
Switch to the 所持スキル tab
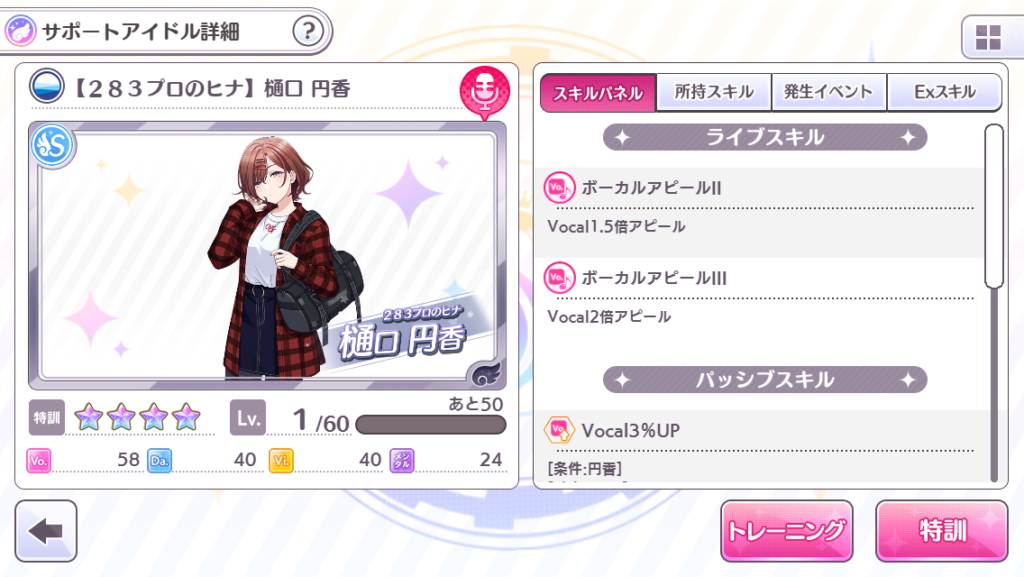pyautogui.click(x=714, y=92)
